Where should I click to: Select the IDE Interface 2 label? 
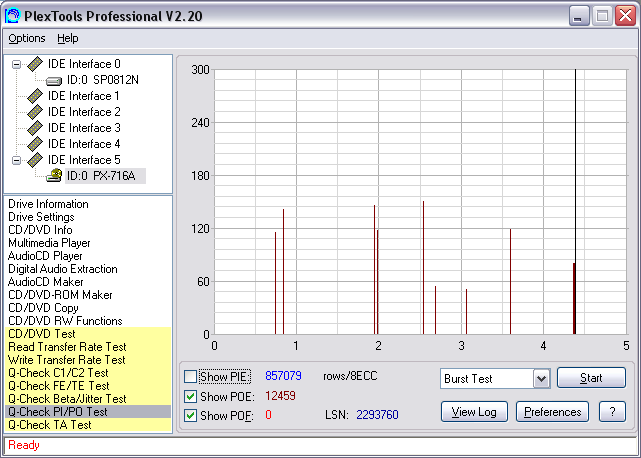click(84, 112)
